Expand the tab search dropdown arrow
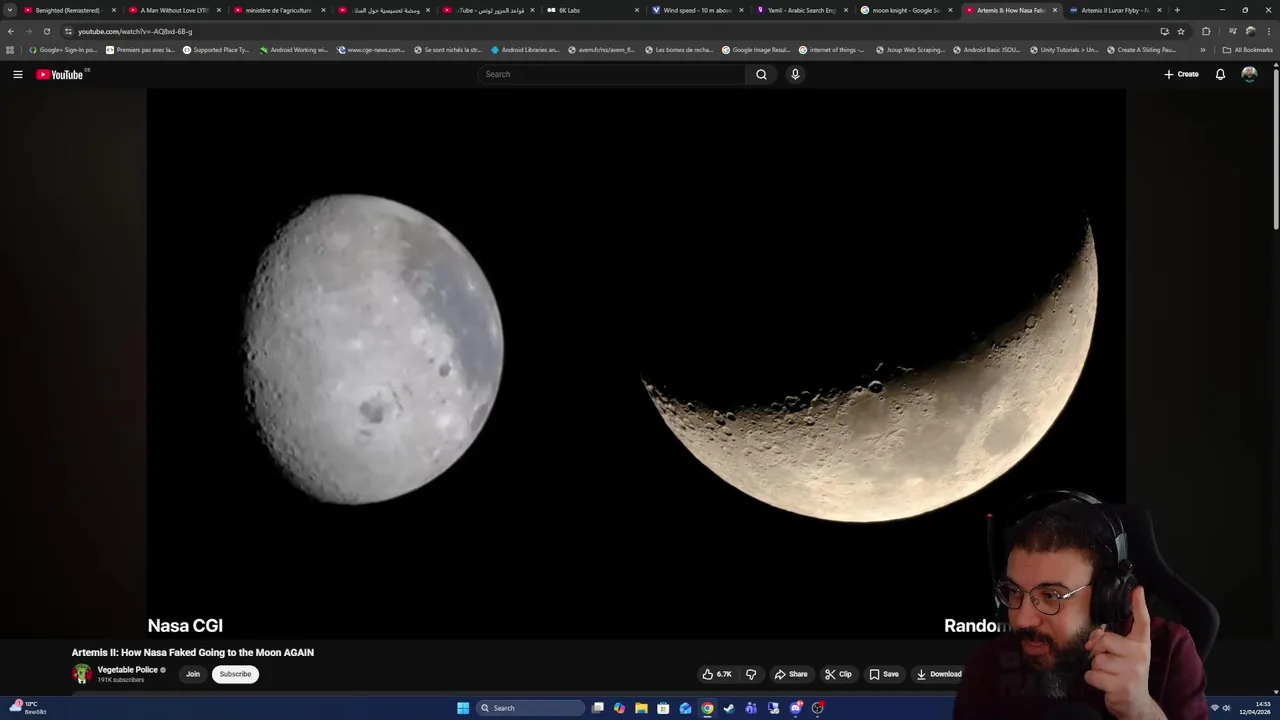Screen dimensions: 1280x720 coord(10,10)
